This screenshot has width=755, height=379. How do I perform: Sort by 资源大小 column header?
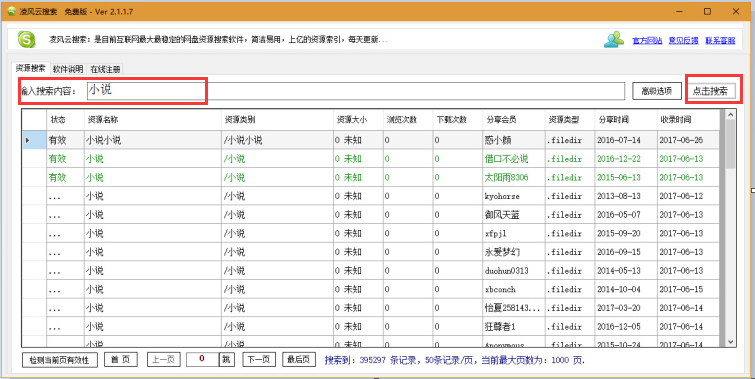358,120
